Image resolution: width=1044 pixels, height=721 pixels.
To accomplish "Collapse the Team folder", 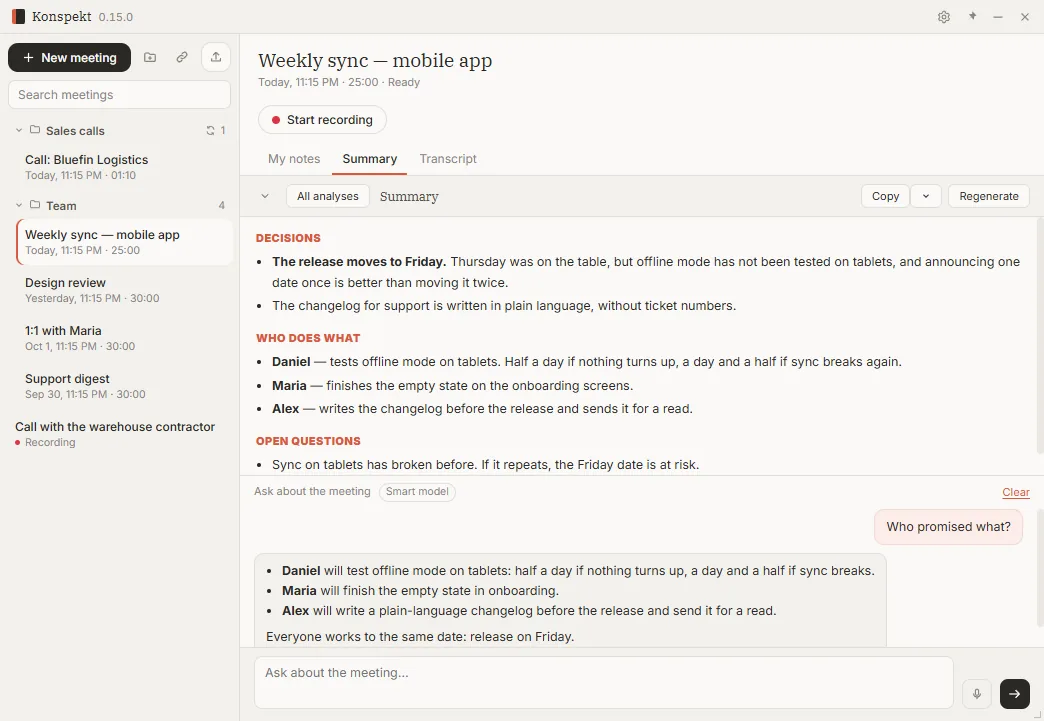I will pyautogui.click(x=19, y=205).
